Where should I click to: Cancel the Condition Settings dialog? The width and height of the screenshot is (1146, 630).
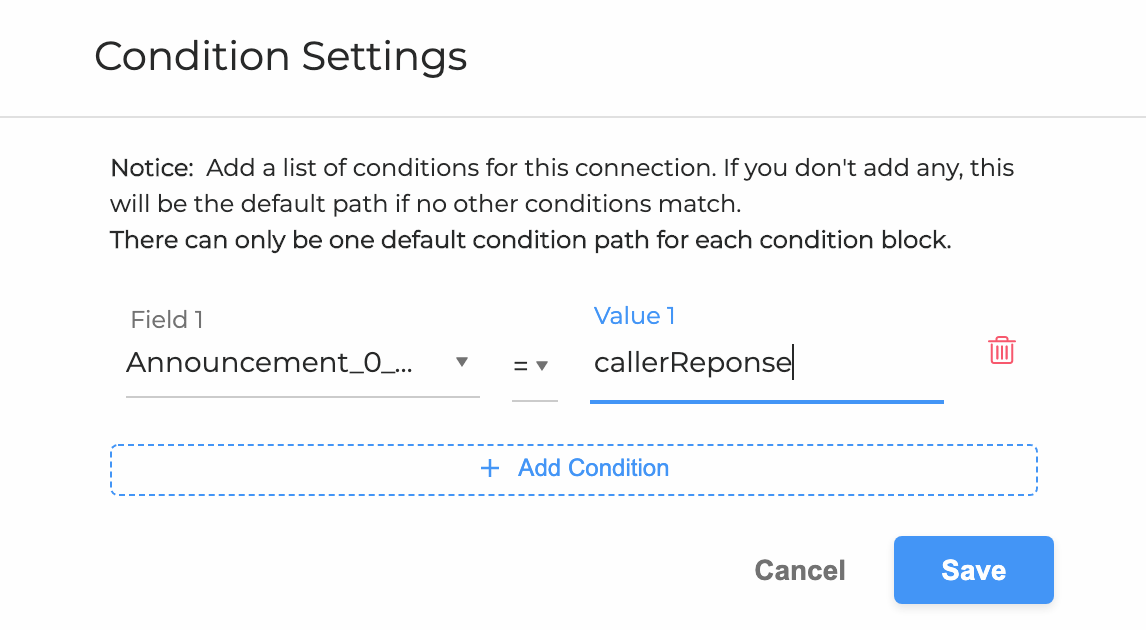pyautogui.click(x=799, y=570)
